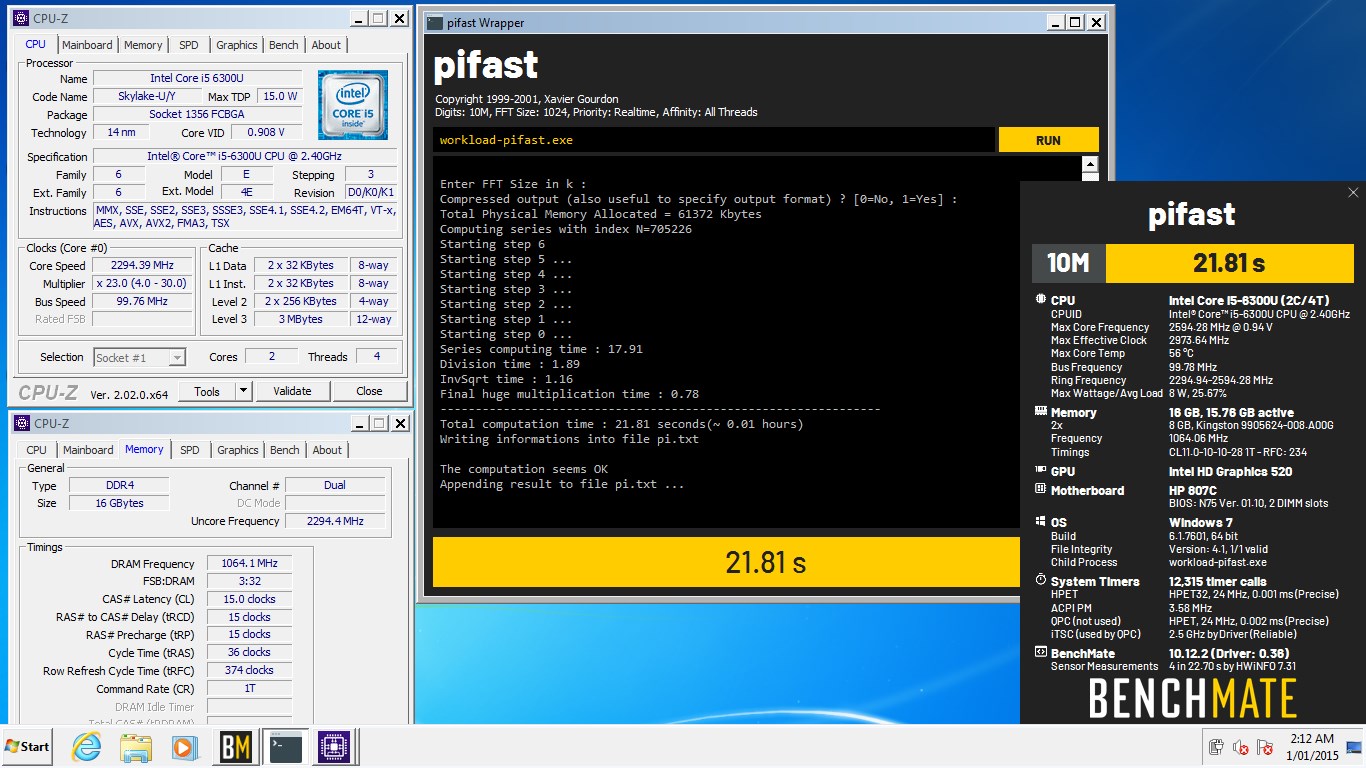1366x768 pixels.
Task: Click the DRAM Frequency value 1064.1 MHz
Action: pyautogui.click(x=249, y=564)
